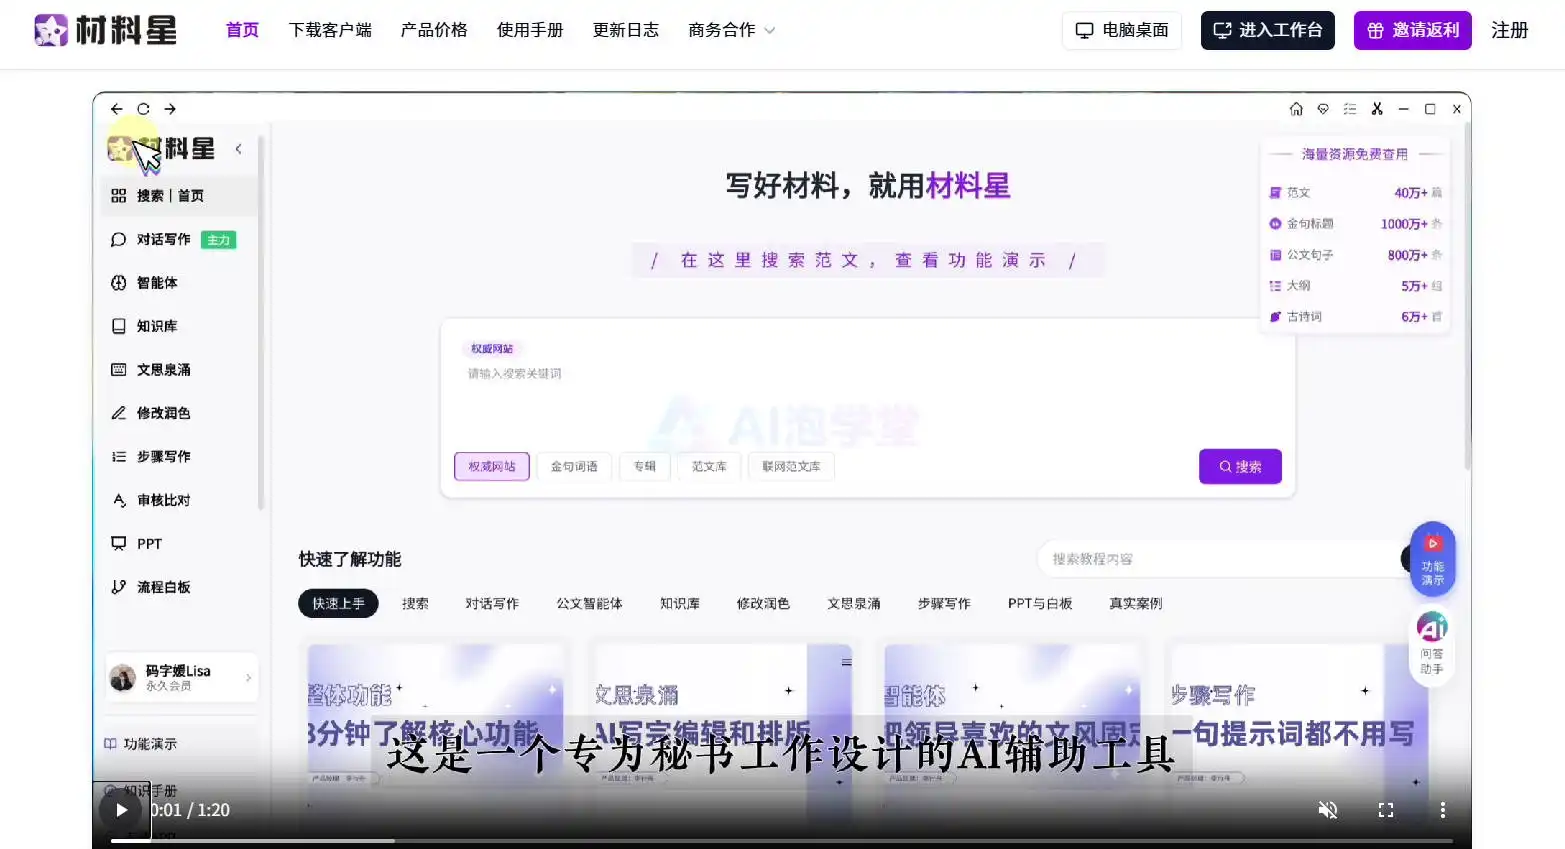Click the home icon in the app title bar

click(x=1296, y=109)
